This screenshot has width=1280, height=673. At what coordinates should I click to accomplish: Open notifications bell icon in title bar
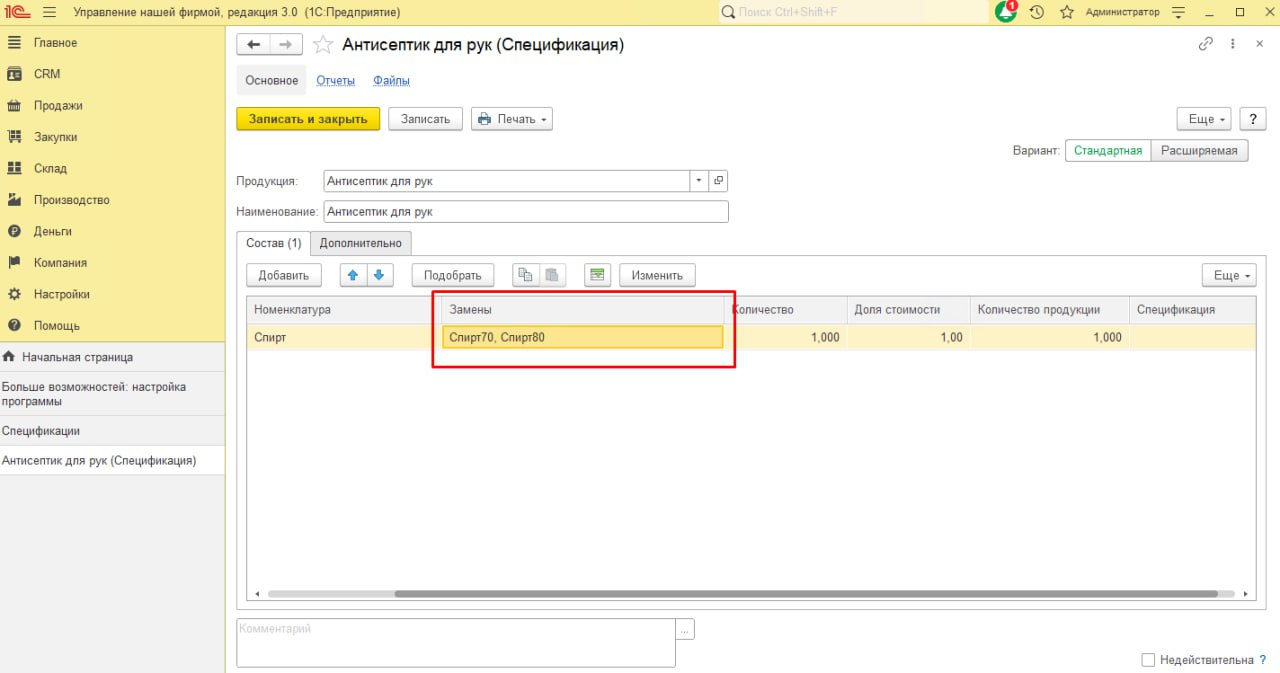tap(1006, 12)
